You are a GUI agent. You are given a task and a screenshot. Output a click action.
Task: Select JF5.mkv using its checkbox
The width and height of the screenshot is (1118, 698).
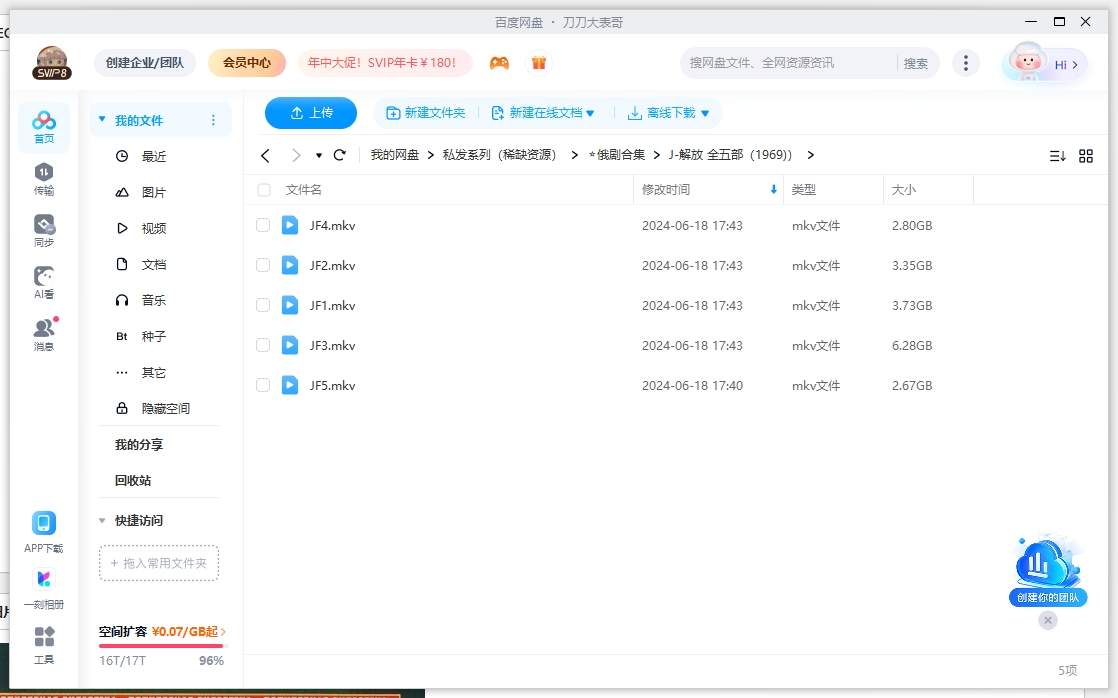point(263,385)
